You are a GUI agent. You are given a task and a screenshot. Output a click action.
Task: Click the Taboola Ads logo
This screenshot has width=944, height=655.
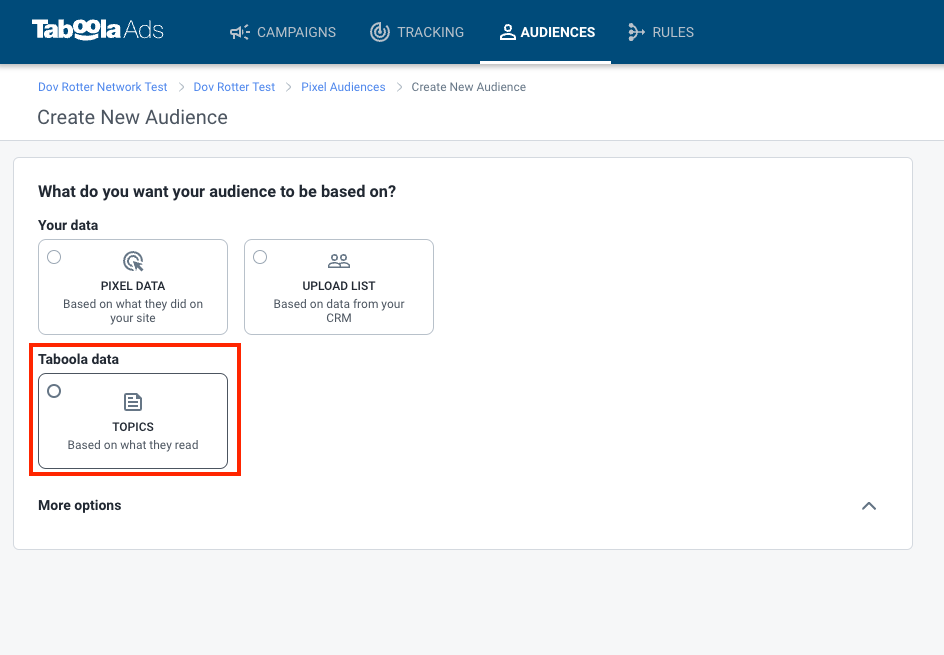coord(98,29)
